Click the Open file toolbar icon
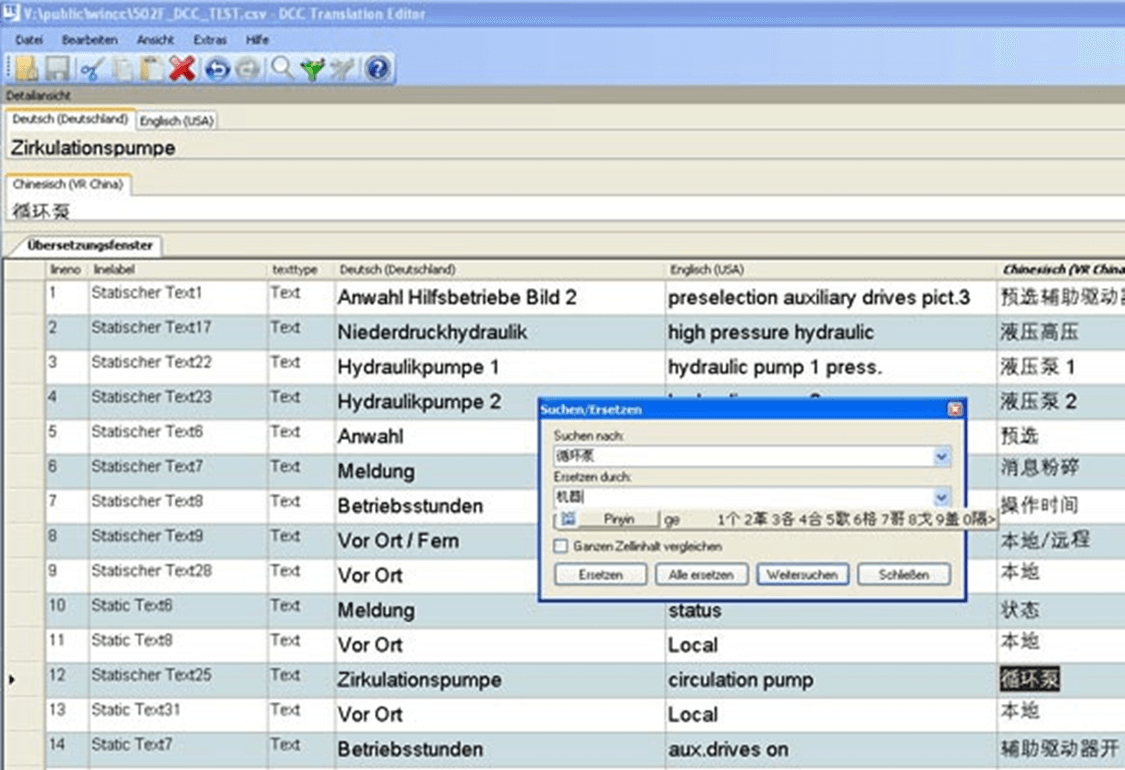1125x770 pixels. [x=27, y=68]
